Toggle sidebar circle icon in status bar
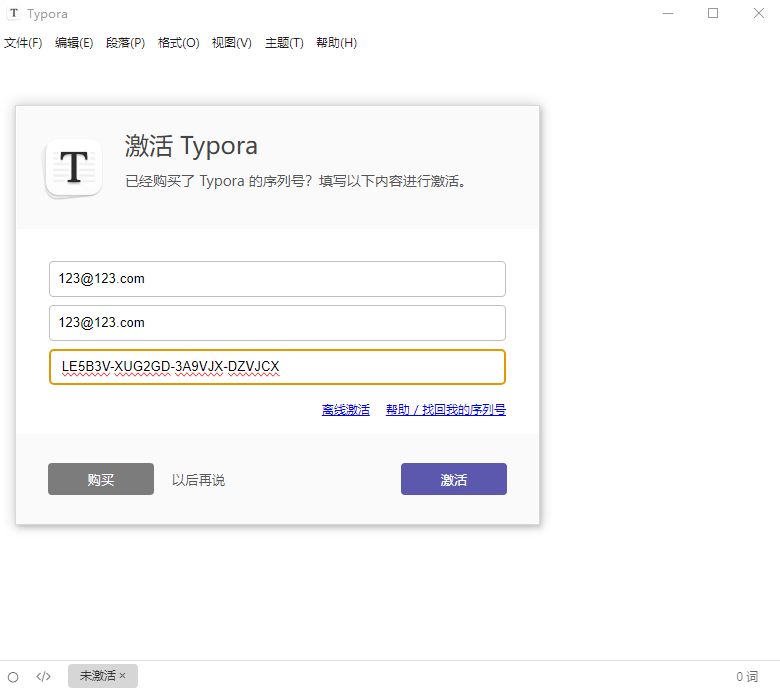The height and width of the screenshot is (689, 780). tap(13, 677)
